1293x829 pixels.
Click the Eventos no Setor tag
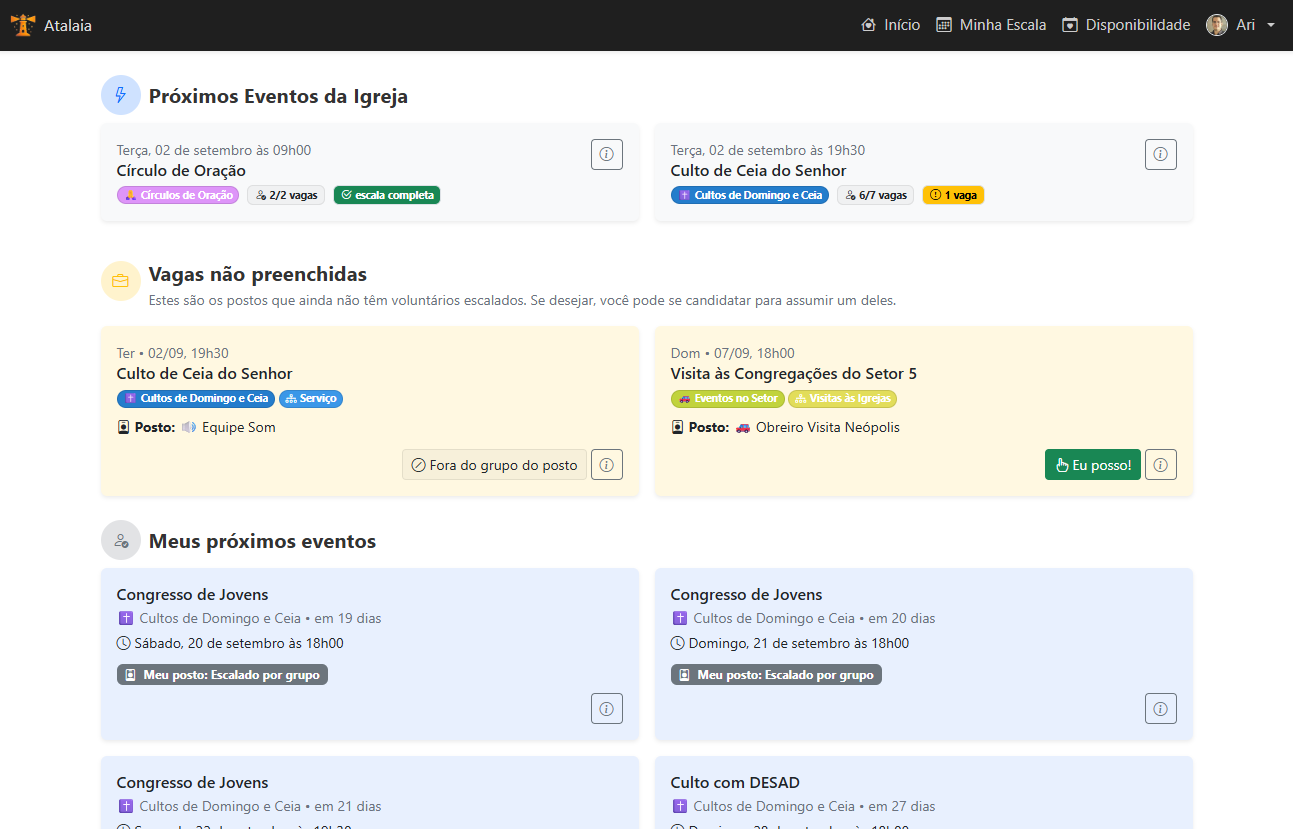(x=727, y=399)
